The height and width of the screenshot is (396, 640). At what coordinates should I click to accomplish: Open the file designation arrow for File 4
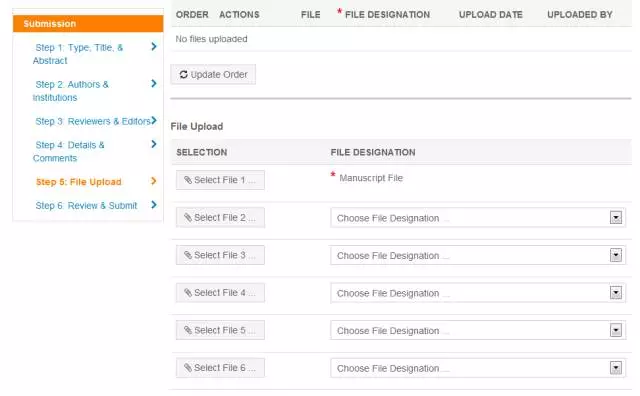[x=616, y=293]
